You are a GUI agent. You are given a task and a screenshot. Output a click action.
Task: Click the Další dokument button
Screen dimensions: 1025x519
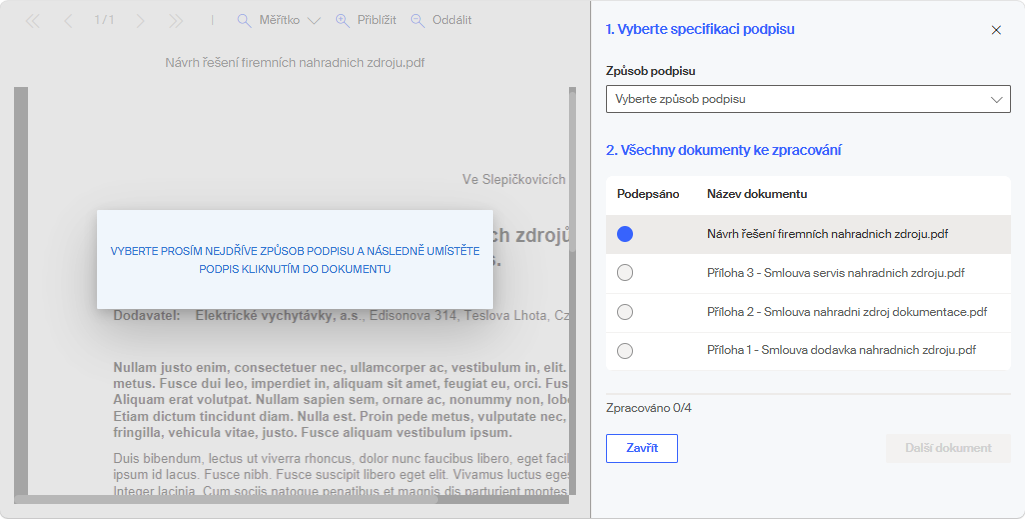[x=948, y=448]
